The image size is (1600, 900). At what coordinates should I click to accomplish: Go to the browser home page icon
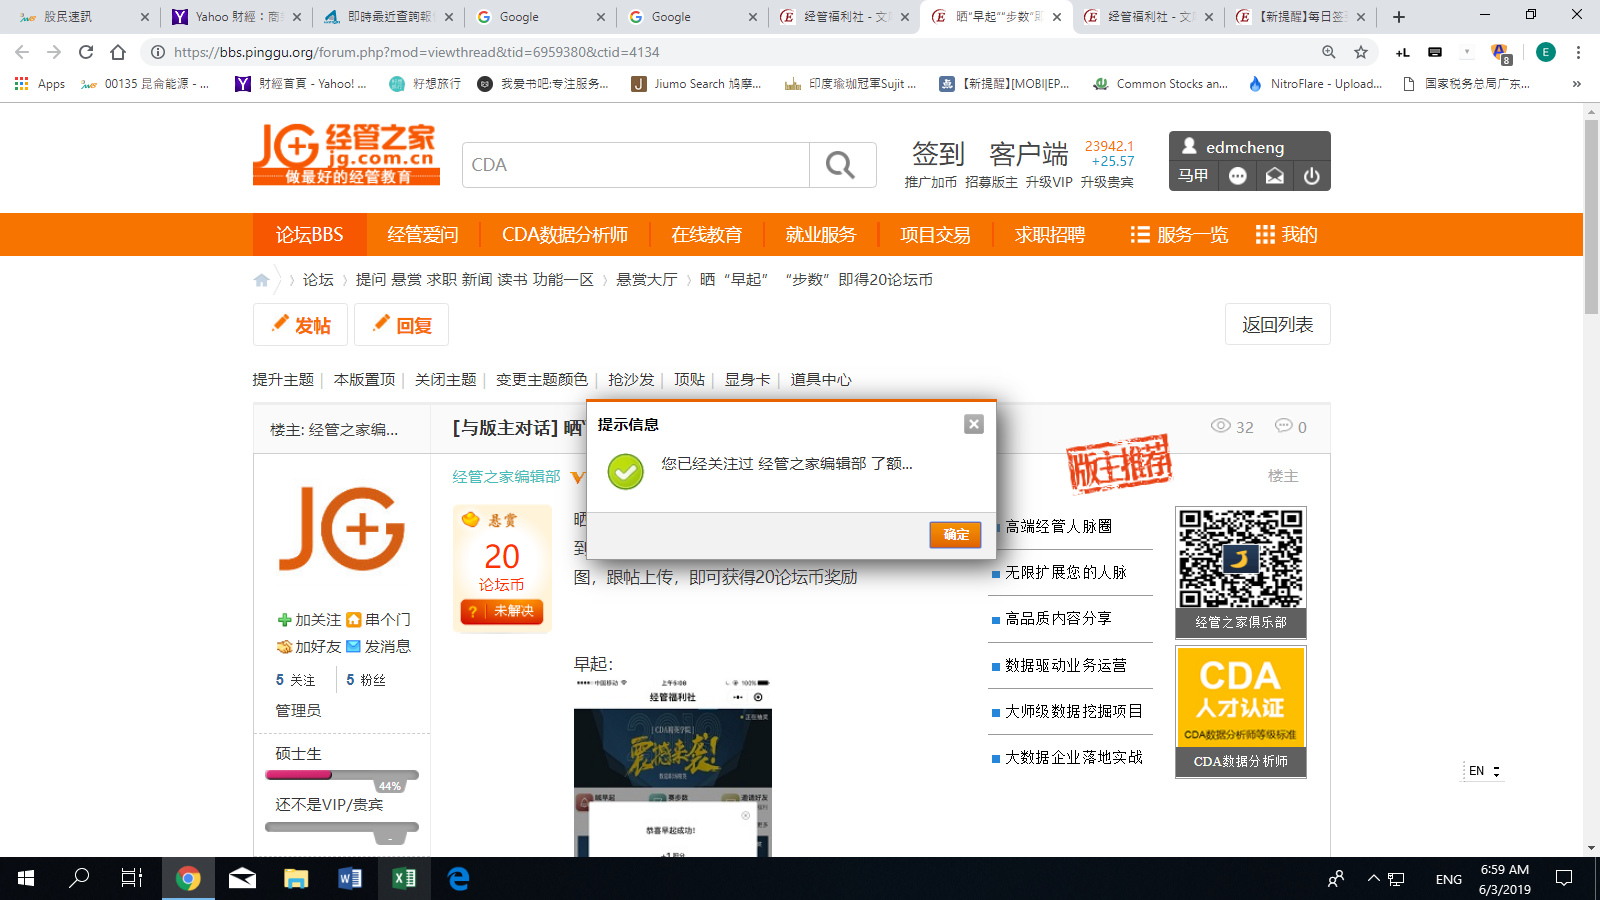coord(118,52)
